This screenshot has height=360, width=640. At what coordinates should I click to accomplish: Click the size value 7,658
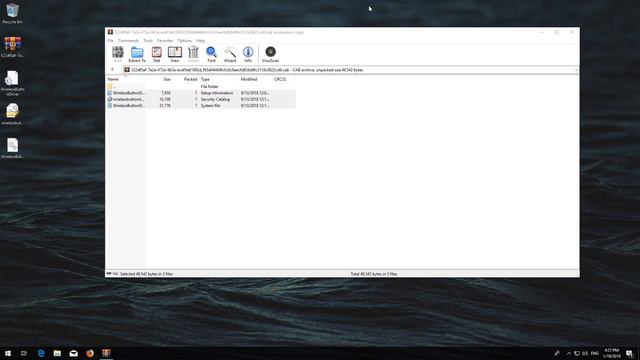point(166,93)
